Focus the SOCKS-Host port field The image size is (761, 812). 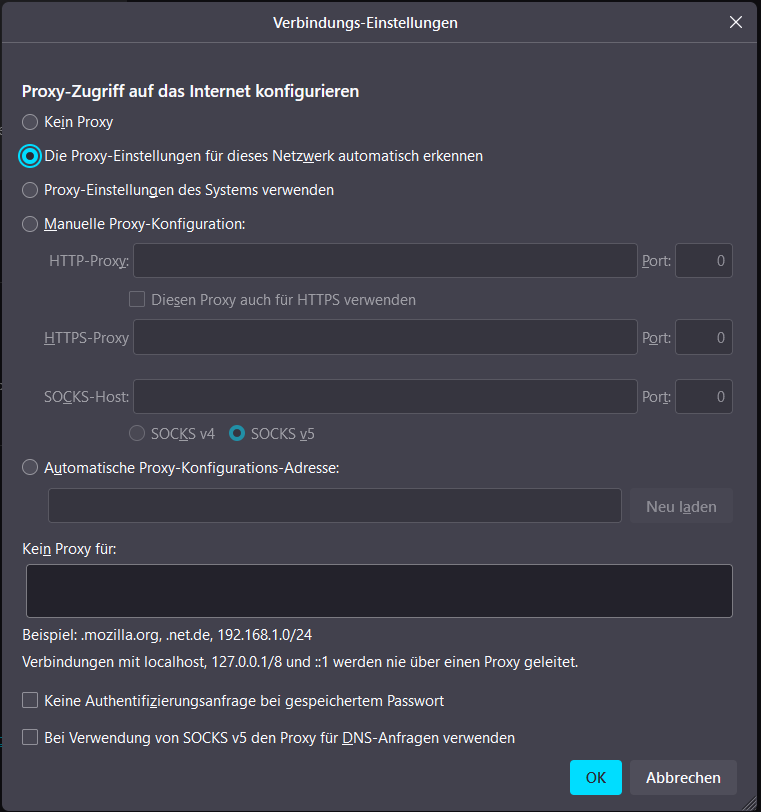(x=704, y=396)
